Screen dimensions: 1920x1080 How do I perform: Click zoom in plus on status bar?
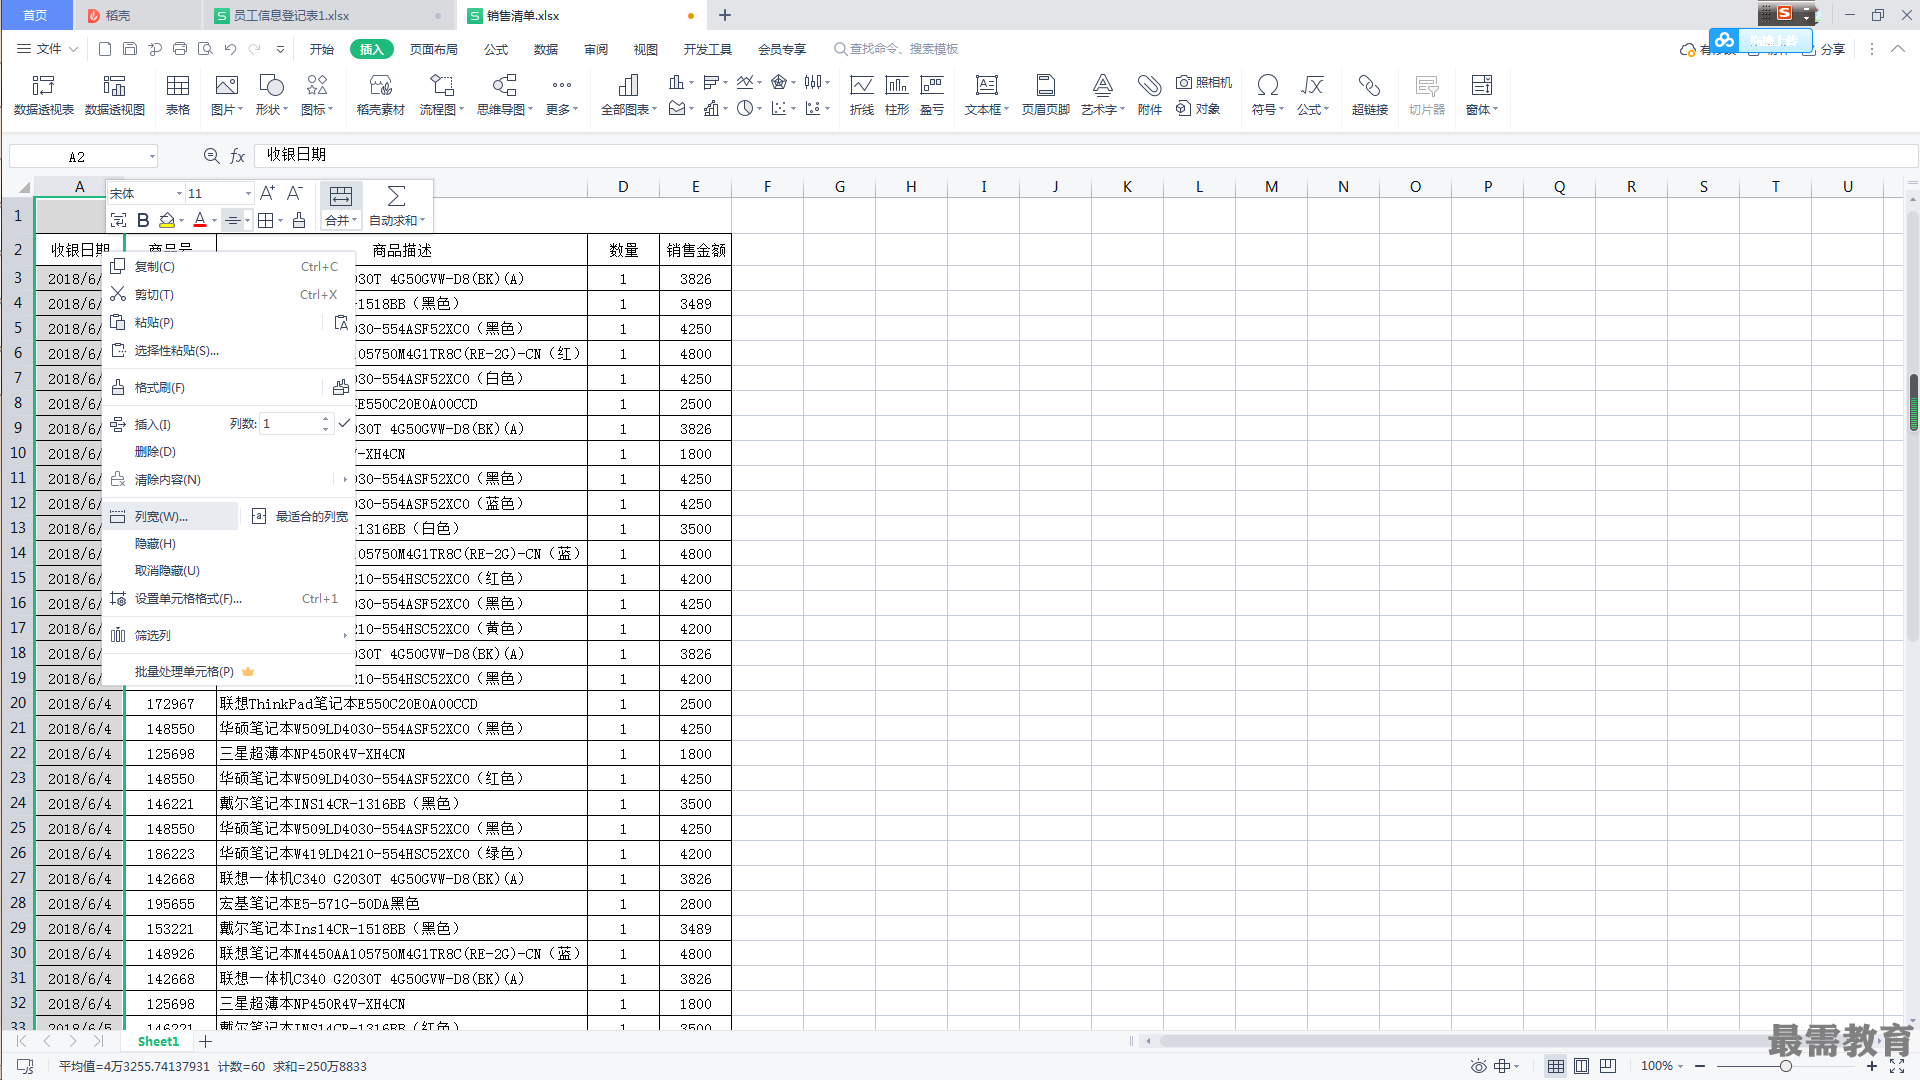tap(1871, 1066)
